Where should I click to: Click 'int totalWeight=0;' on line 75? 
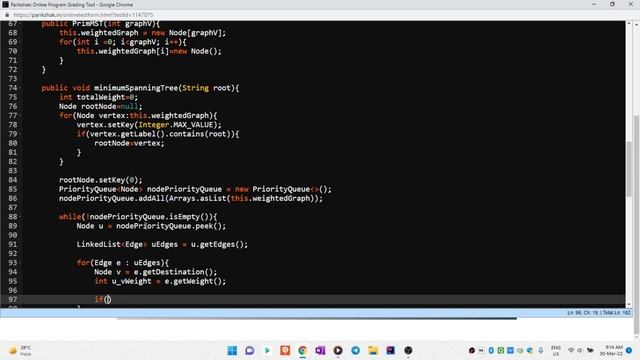coord(98,97)
